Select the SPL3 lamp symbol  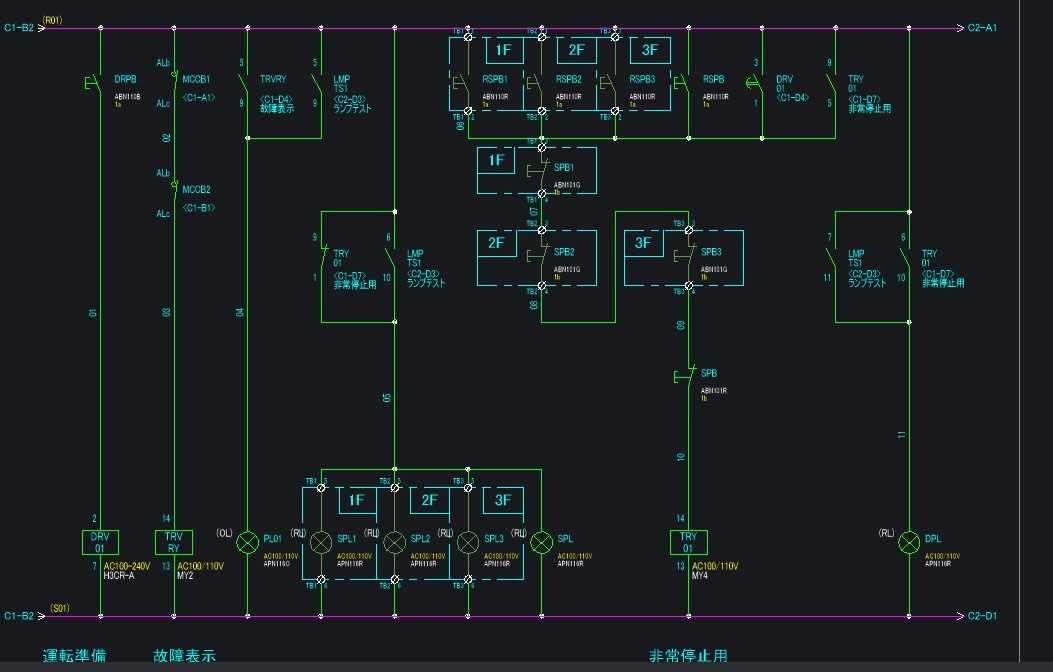468,543
